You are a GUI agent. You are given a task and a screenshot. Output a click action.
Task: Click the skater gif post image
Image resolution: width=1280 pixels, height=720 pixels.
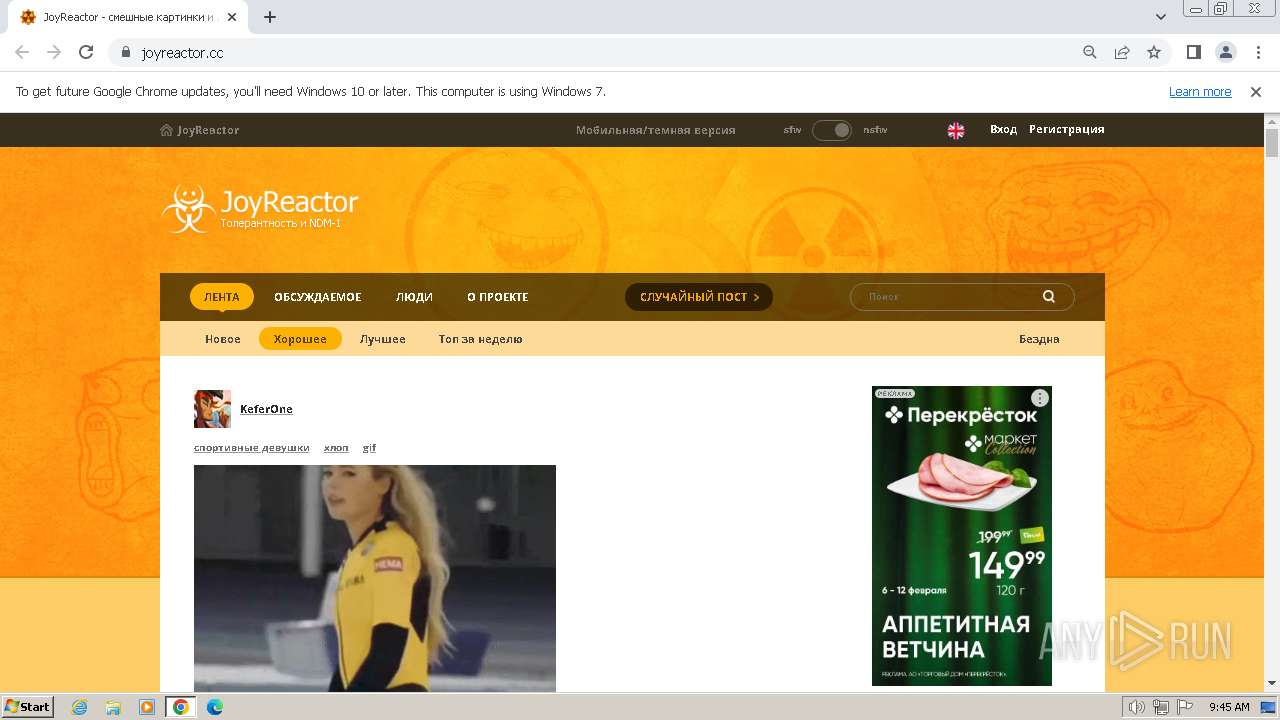point(375,578)
